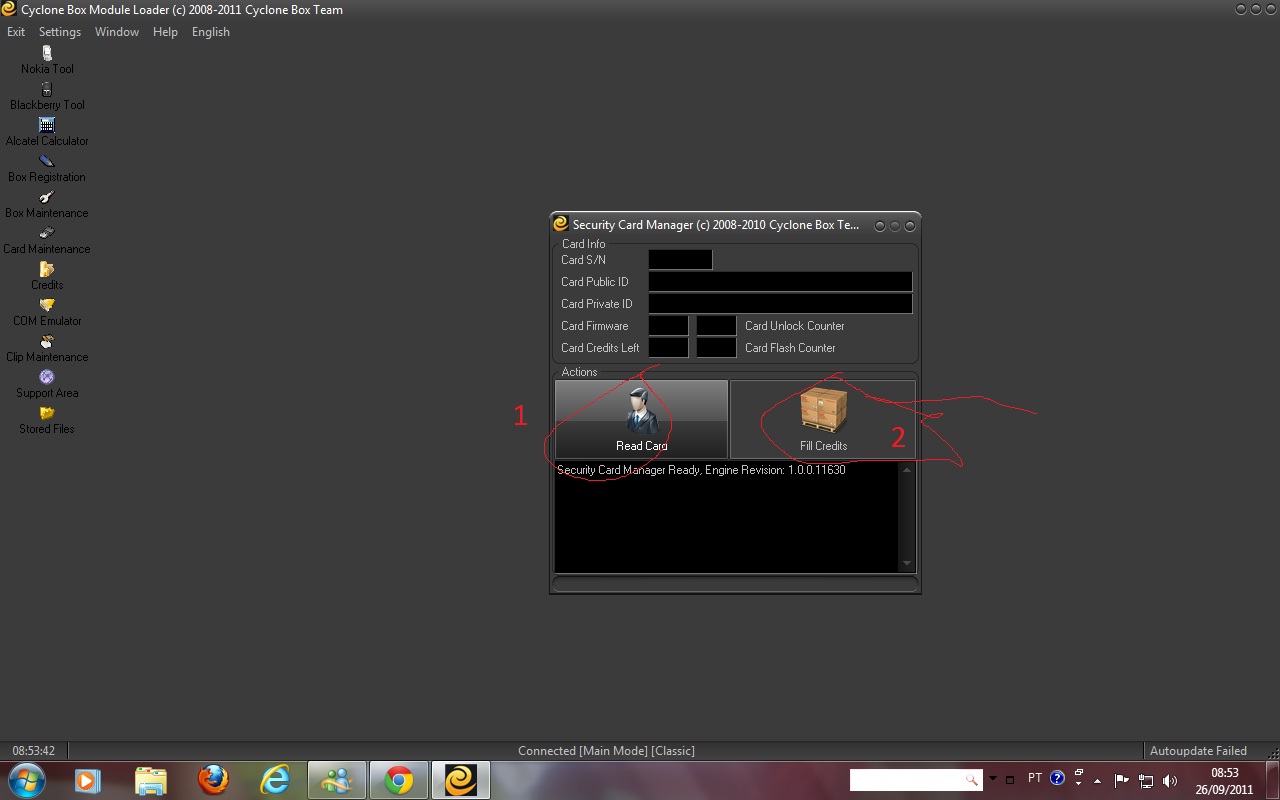Viewport: 1280px width, 800px height.
Task: Open the Nokia Tool module
Action: point(47,60)
